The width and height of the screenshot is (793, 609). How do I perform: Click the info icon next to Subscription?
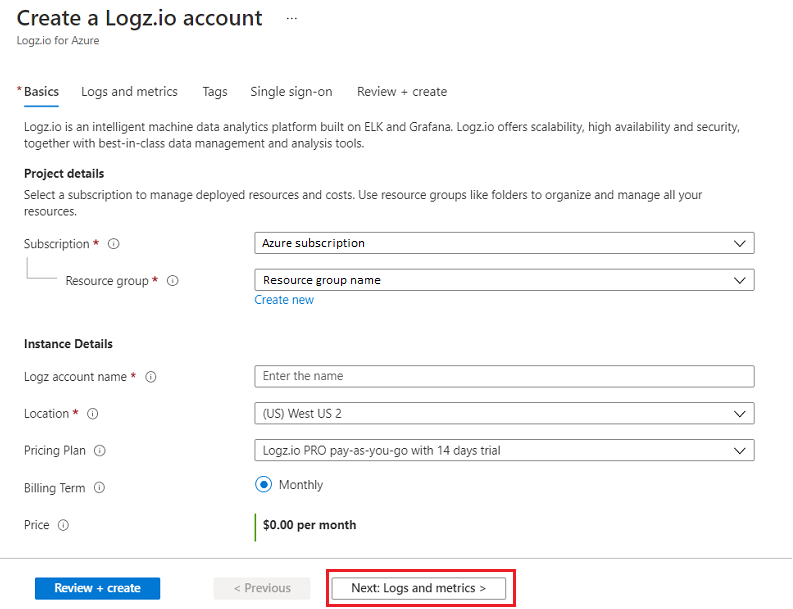tap(113, 244)
